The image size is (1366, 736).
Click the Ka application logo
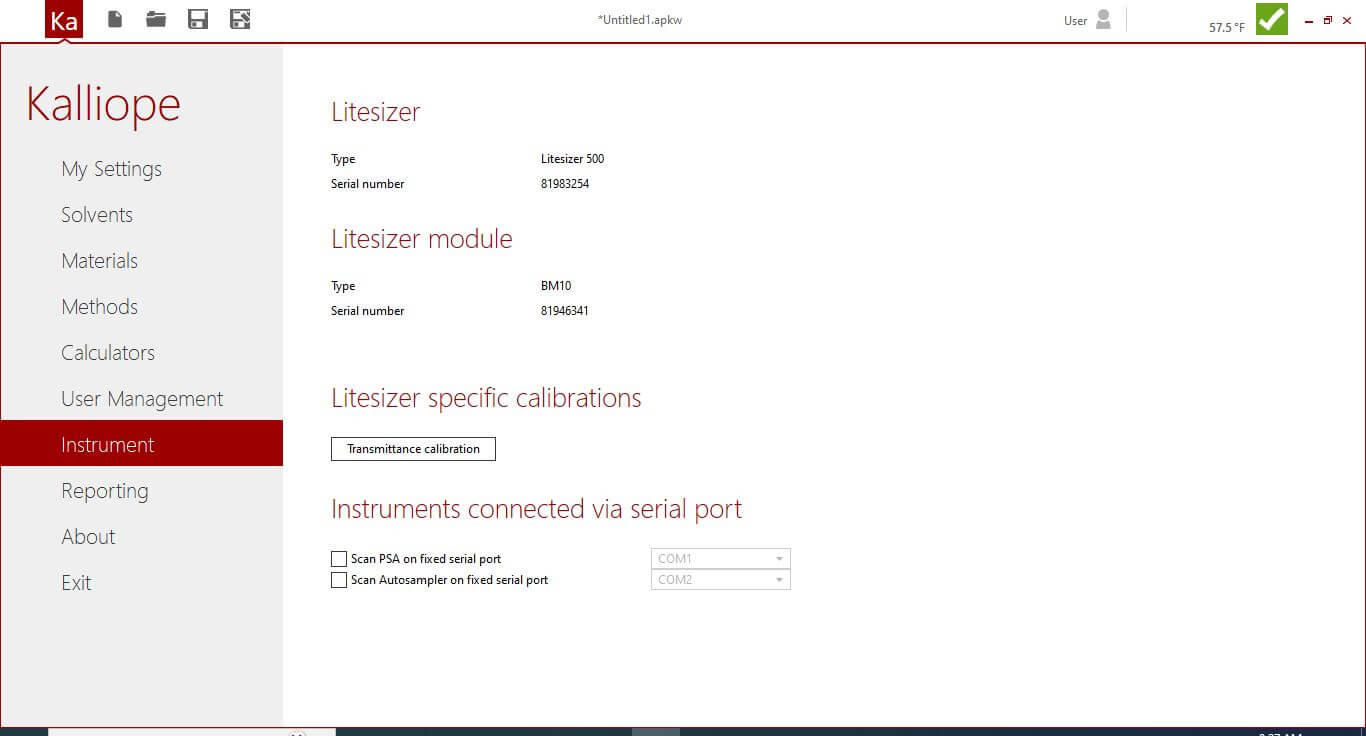tap(64, 19)
